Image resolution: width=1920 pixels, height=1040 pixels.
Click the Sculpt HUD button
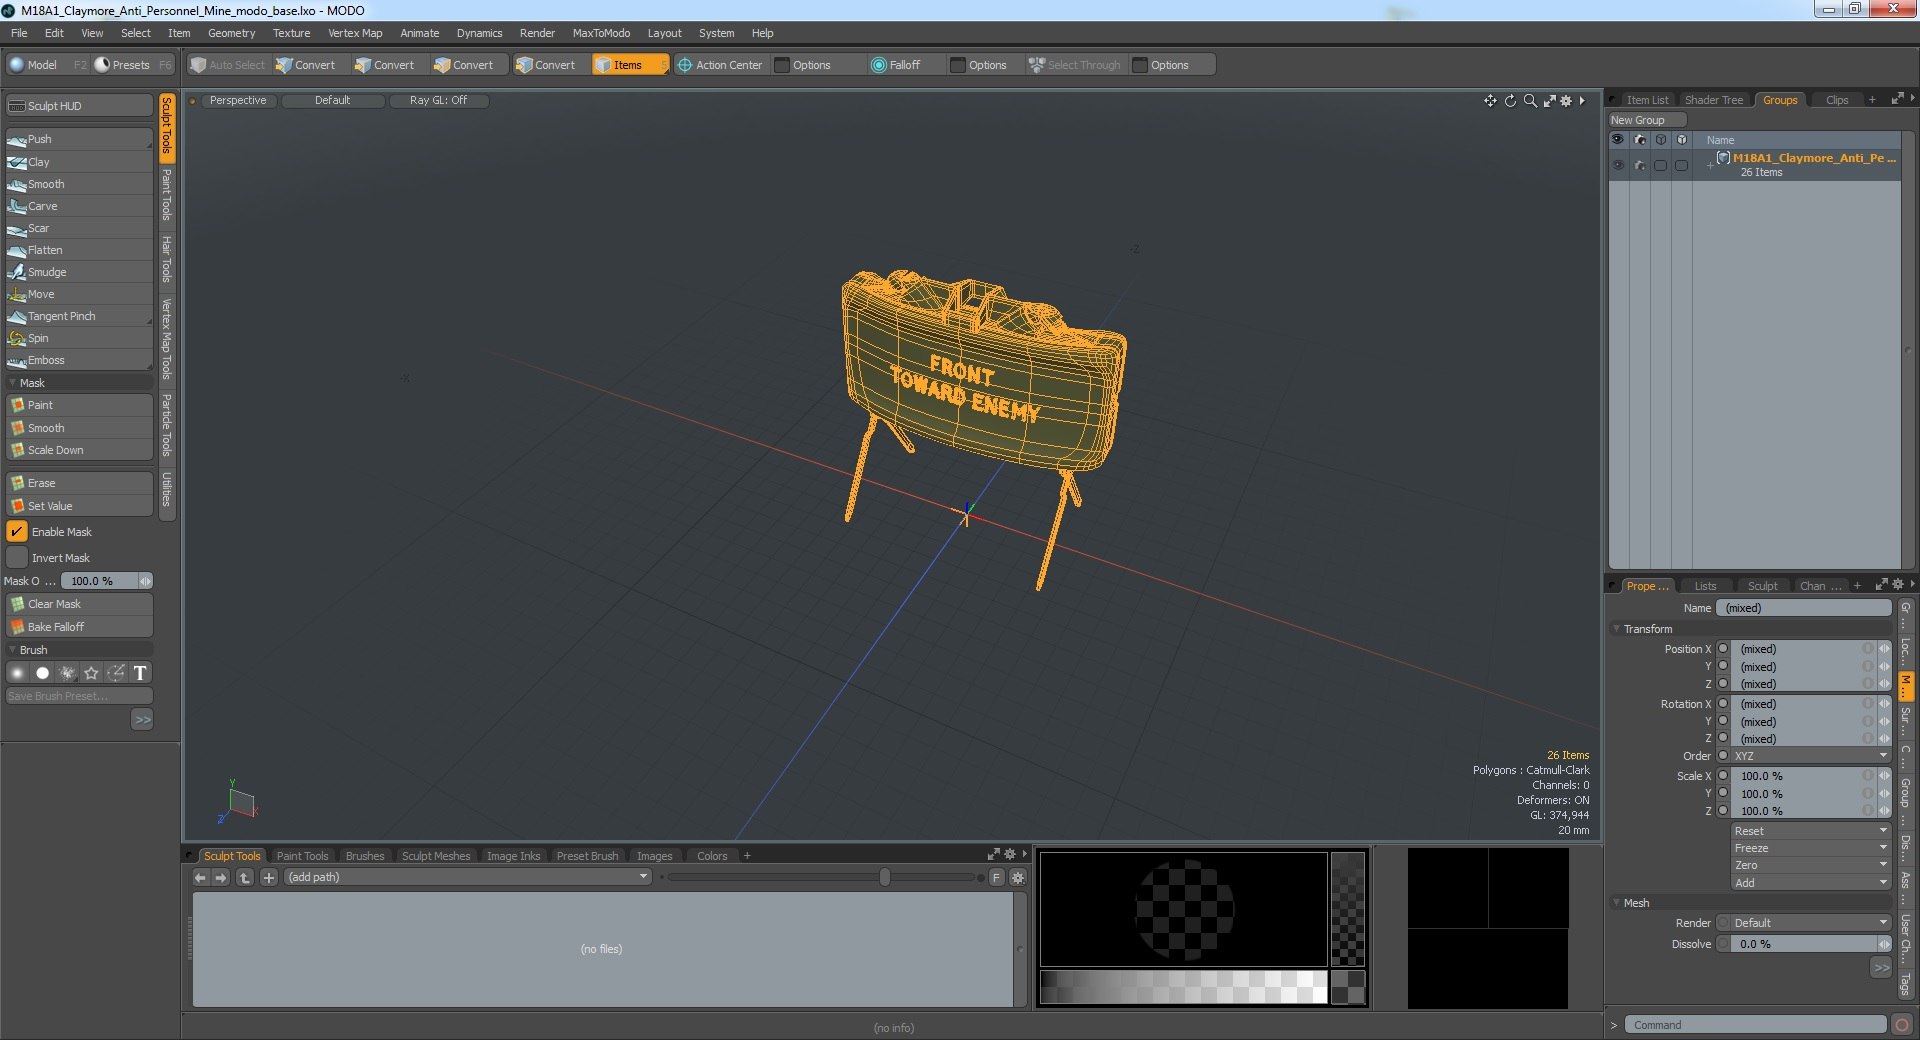click(x=79, y=106)
